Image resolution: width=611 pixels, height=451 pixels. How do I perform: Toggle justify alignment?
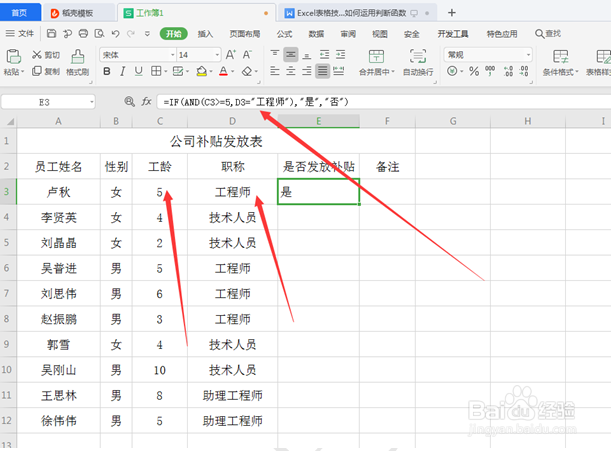click(x=323, y=71)
